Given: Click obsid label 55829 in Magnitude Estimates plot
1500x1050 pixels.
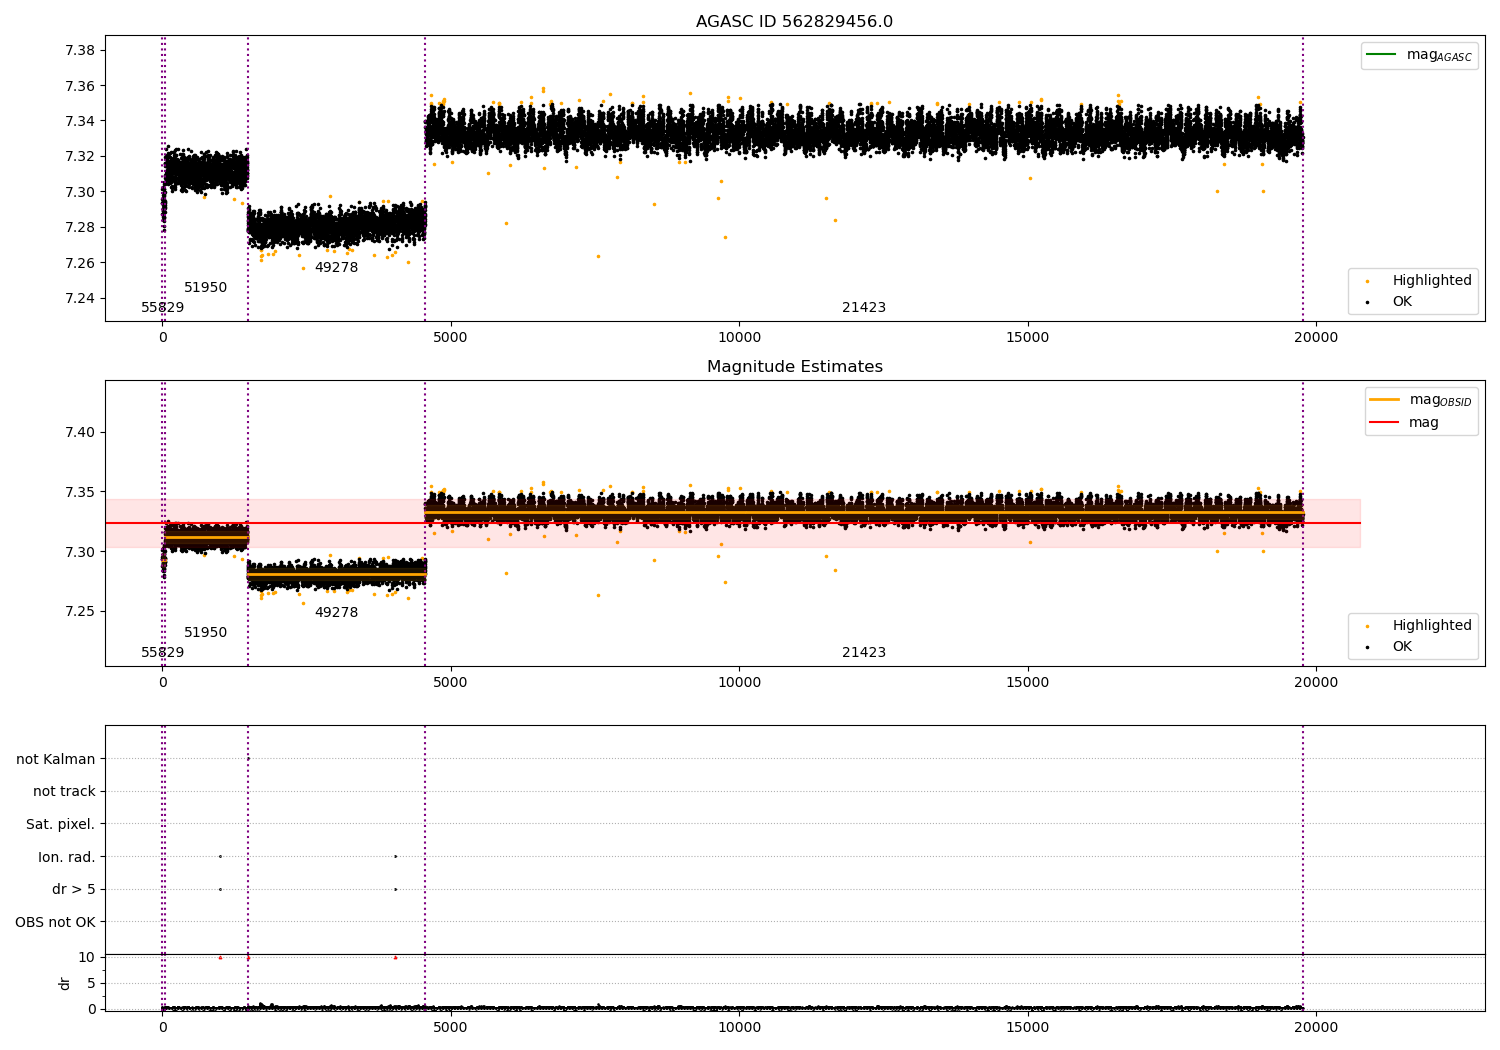Looking at the screenshot, I should click(x=162, y=653).
